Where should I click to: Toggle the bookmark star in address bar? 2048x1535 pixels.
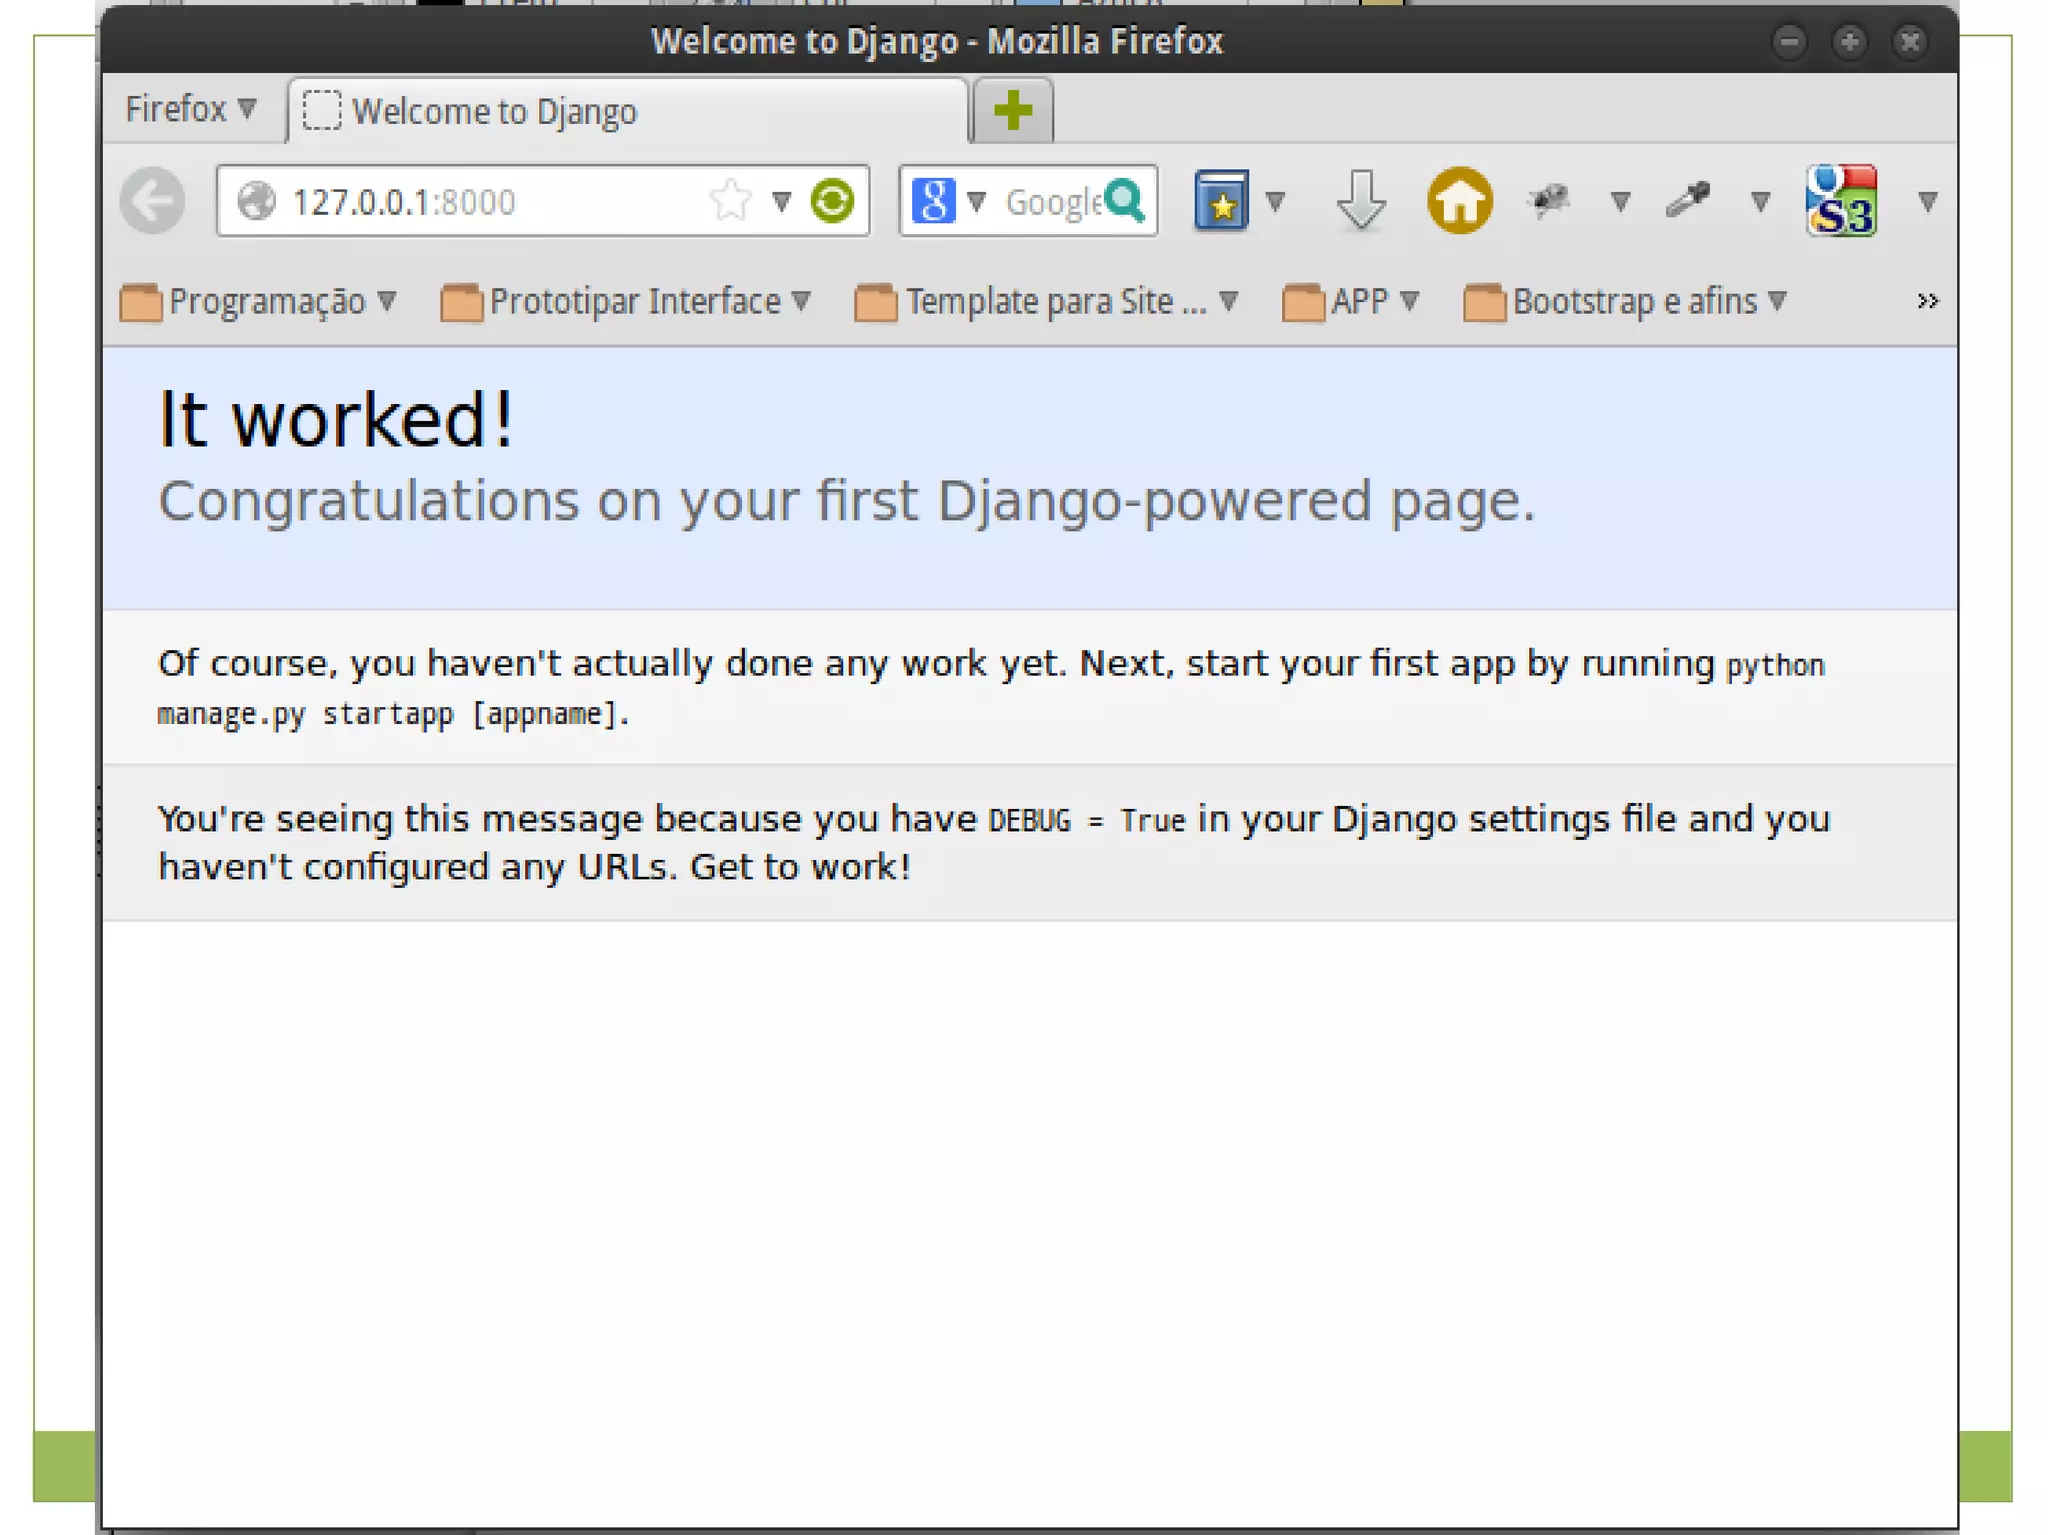pos(730,201)
